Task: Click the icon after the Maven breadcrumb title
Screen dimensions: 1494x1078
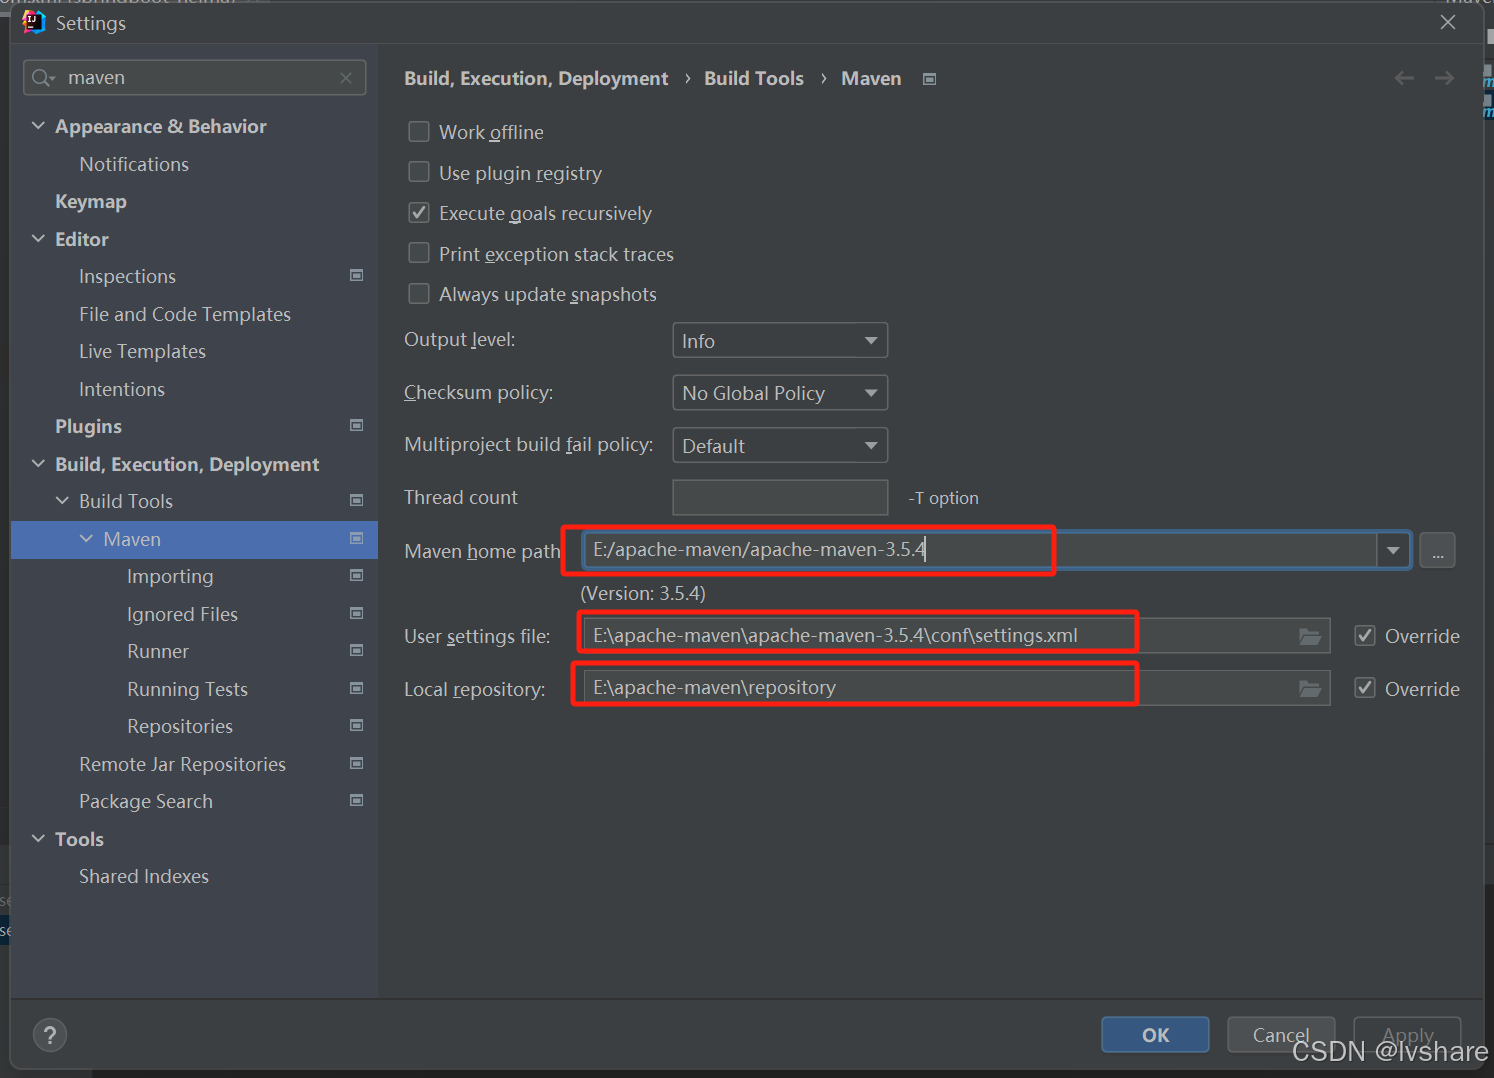Action: tap(929, 79)
